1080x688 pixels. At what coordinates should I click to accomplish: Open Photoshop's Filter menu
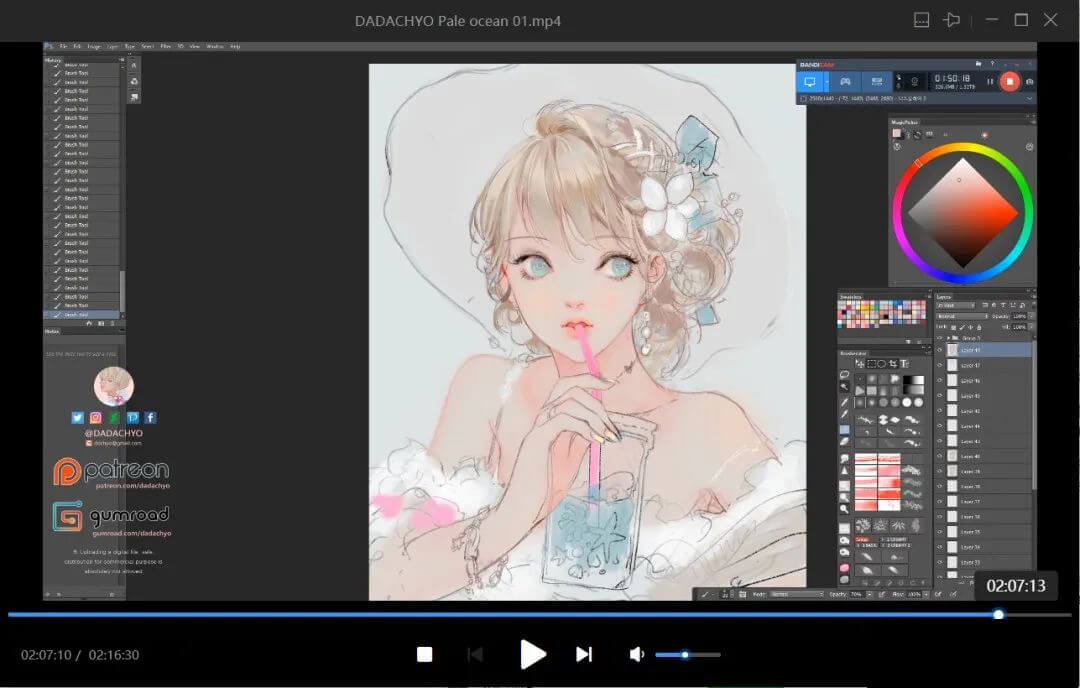pyautogui.click(x=166, y=45)
